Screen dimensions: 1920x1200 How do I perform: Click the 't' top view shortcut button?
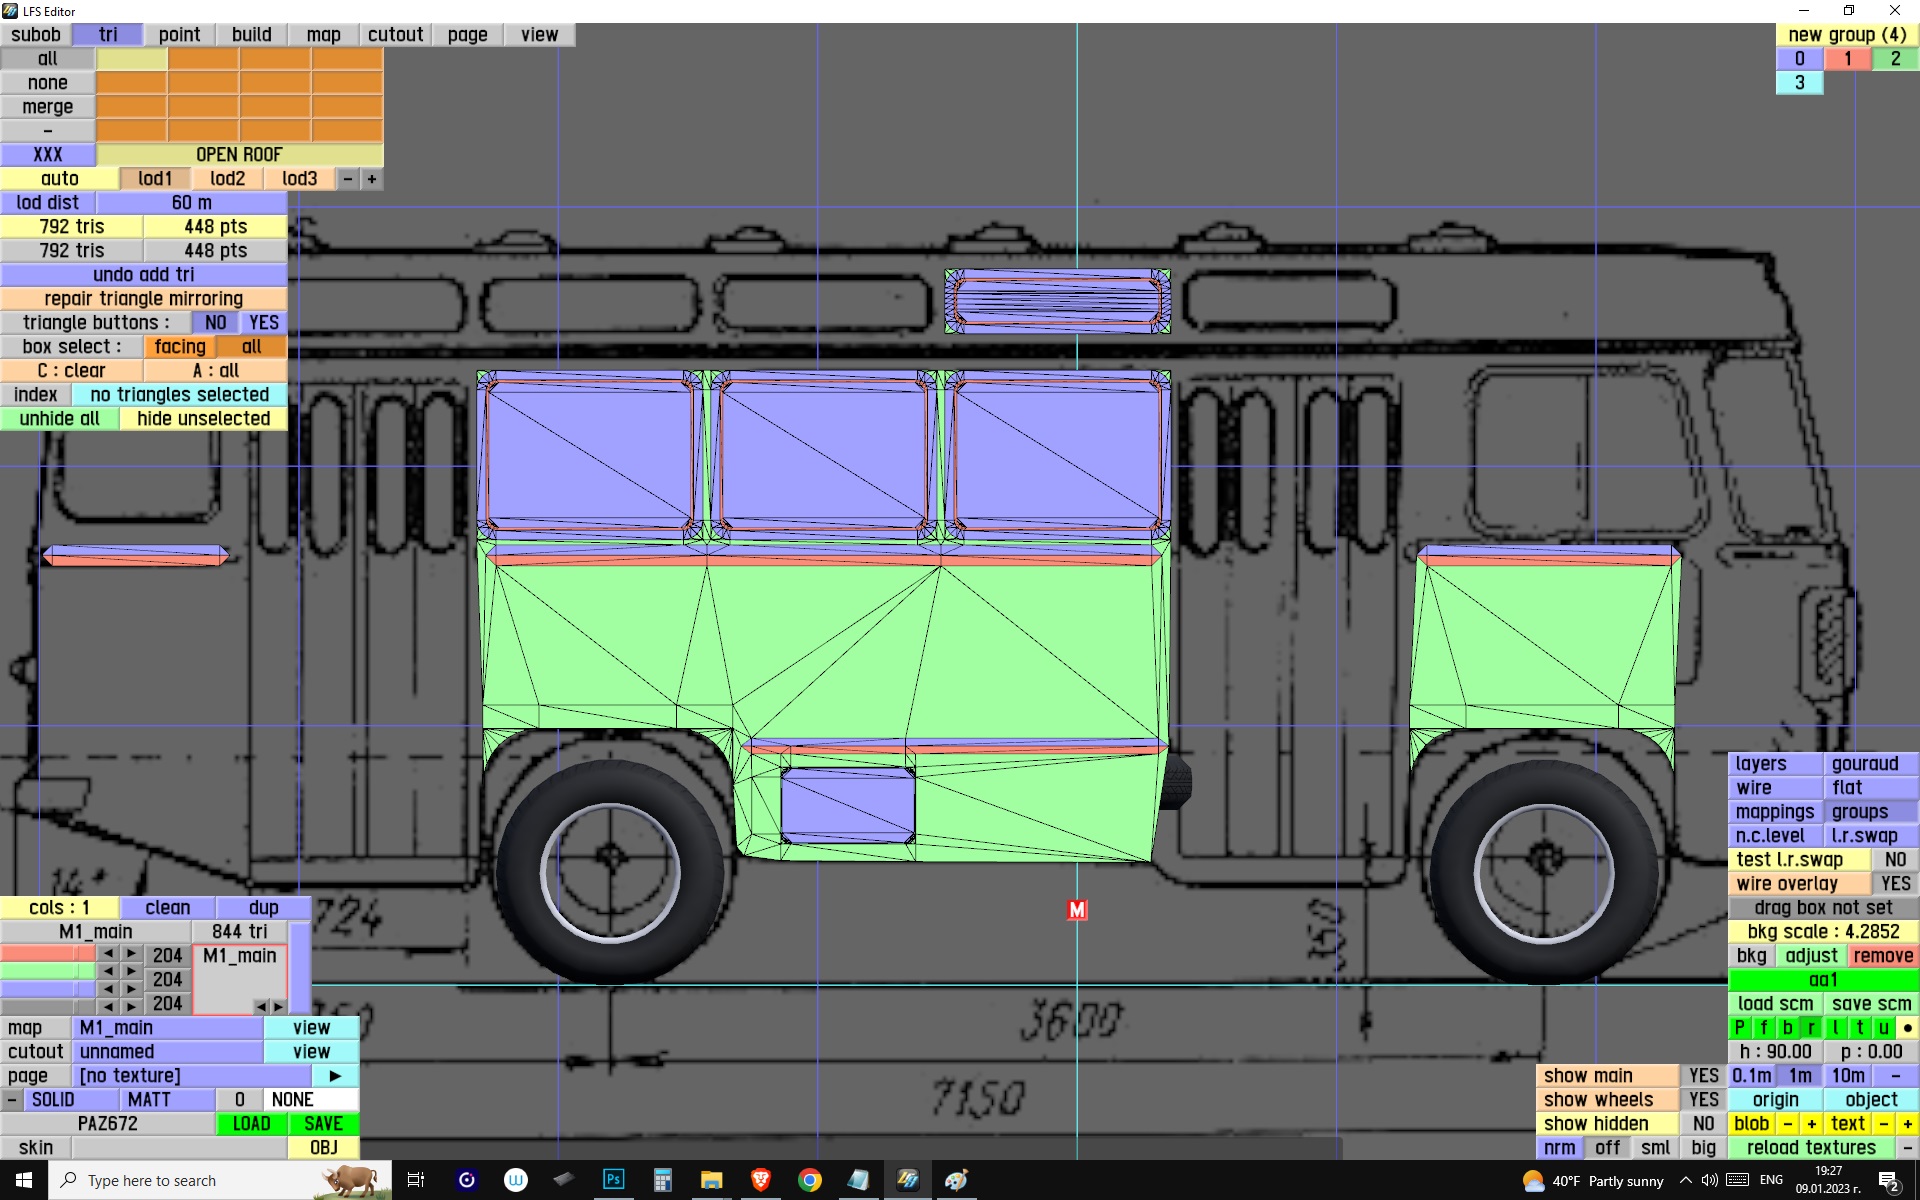tap(1859, 1027)
